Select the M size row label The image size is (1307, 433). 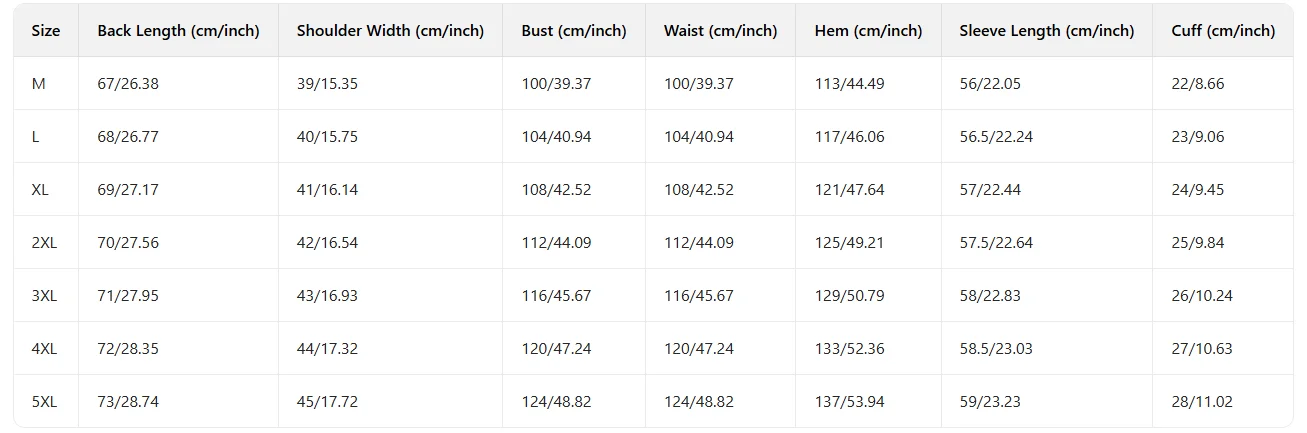point(39,84)
